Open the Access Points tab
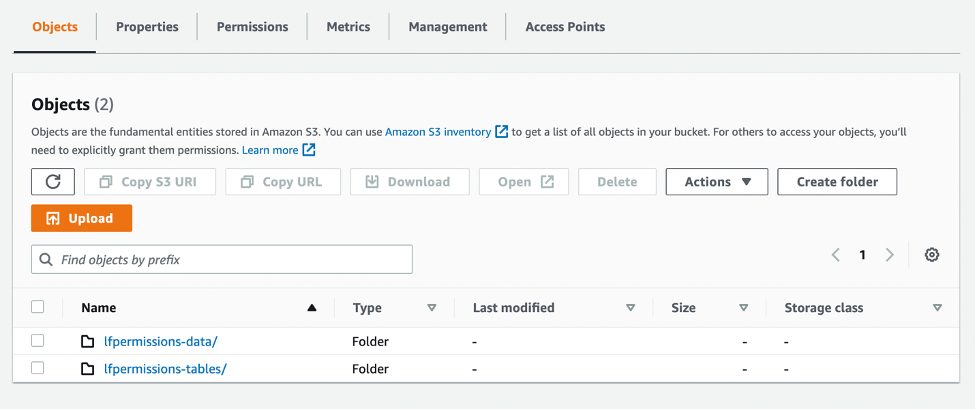The height and width of the screenshot is (410, 977). click(x=565, y=27)
